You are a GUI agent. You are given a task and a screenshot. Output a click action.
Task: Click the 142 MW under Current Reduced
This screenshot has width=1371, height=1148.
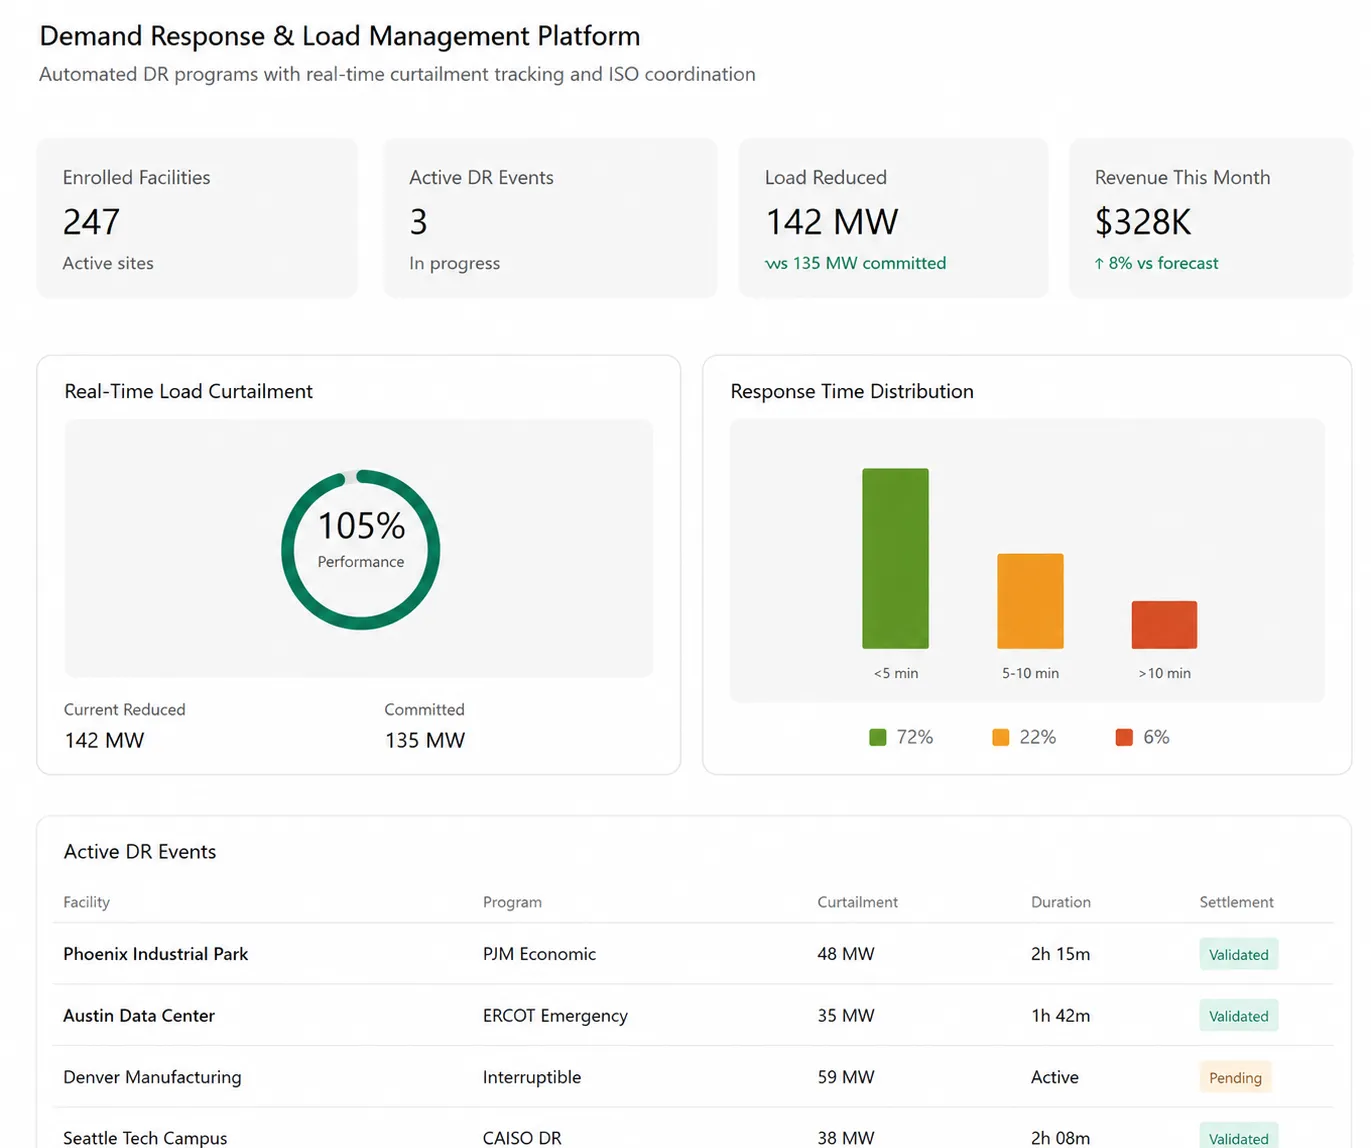[104, 740]
